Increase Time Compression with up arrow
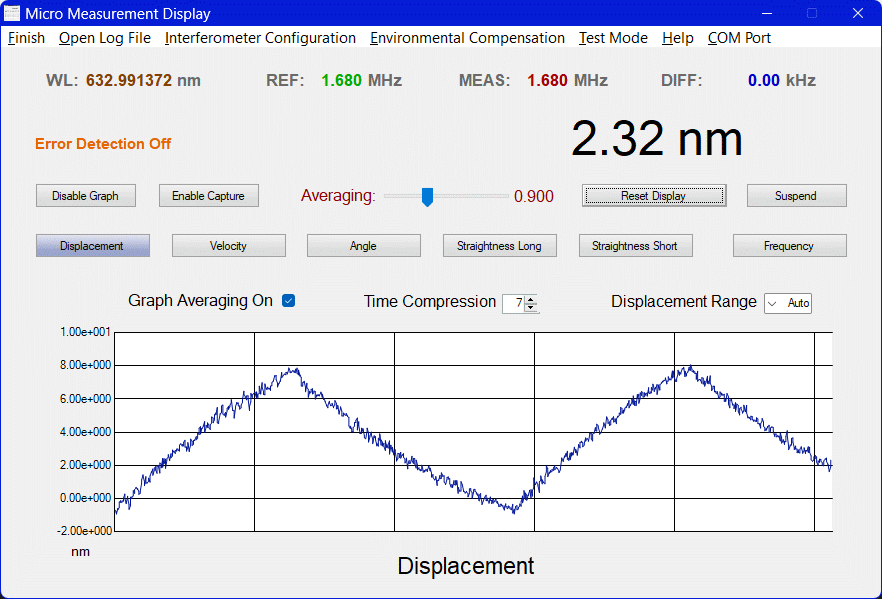Viewport: 882px width, 599px height. (x=531, y=299)
